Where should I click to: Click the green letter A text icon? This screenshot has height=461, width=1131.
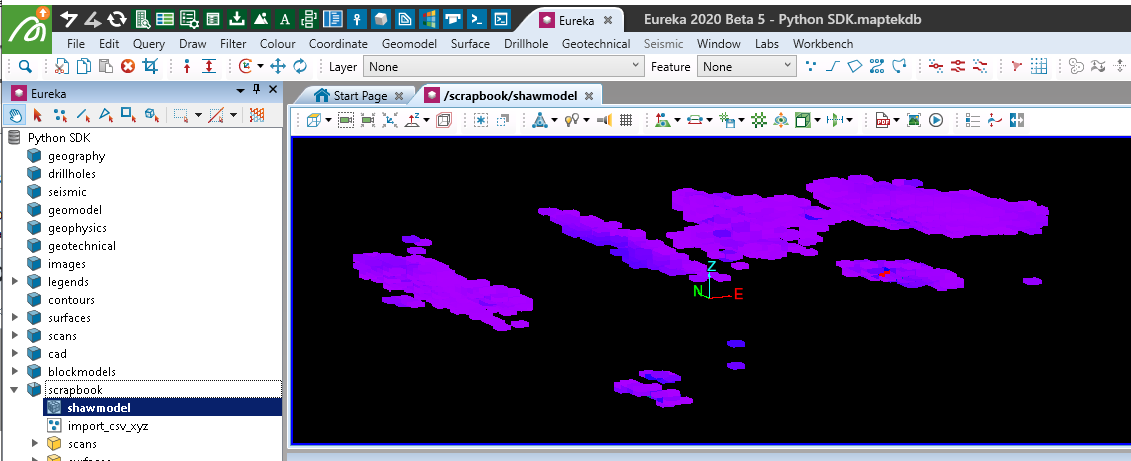coord(285,19)
